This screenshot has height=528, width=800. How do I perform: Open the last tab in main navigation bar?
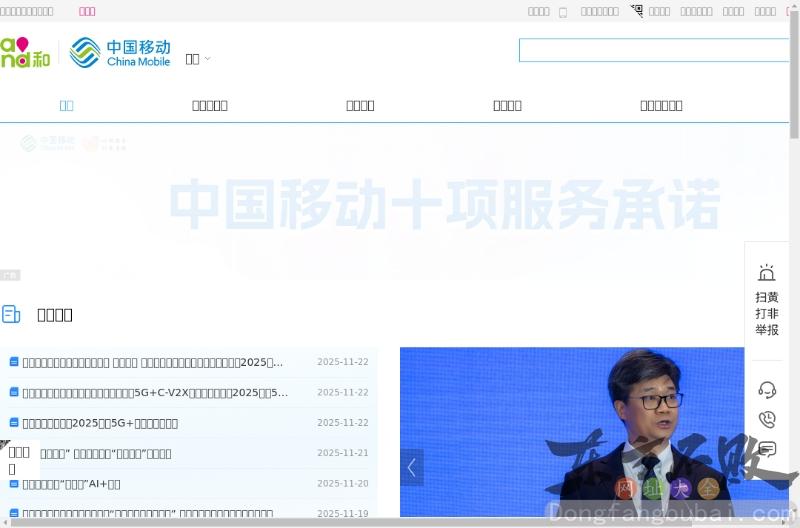661,106
